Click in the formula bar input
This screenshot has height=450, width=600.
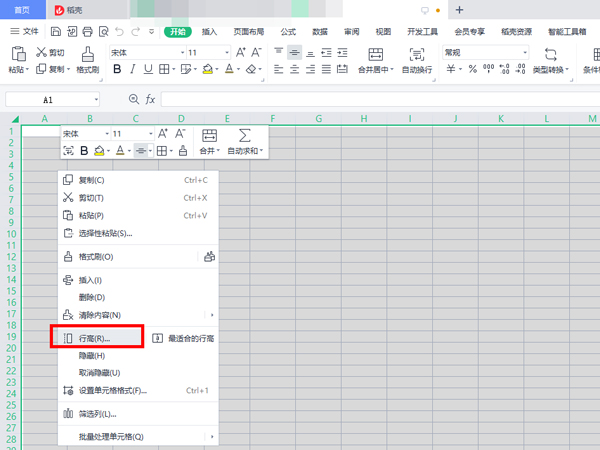380,99
